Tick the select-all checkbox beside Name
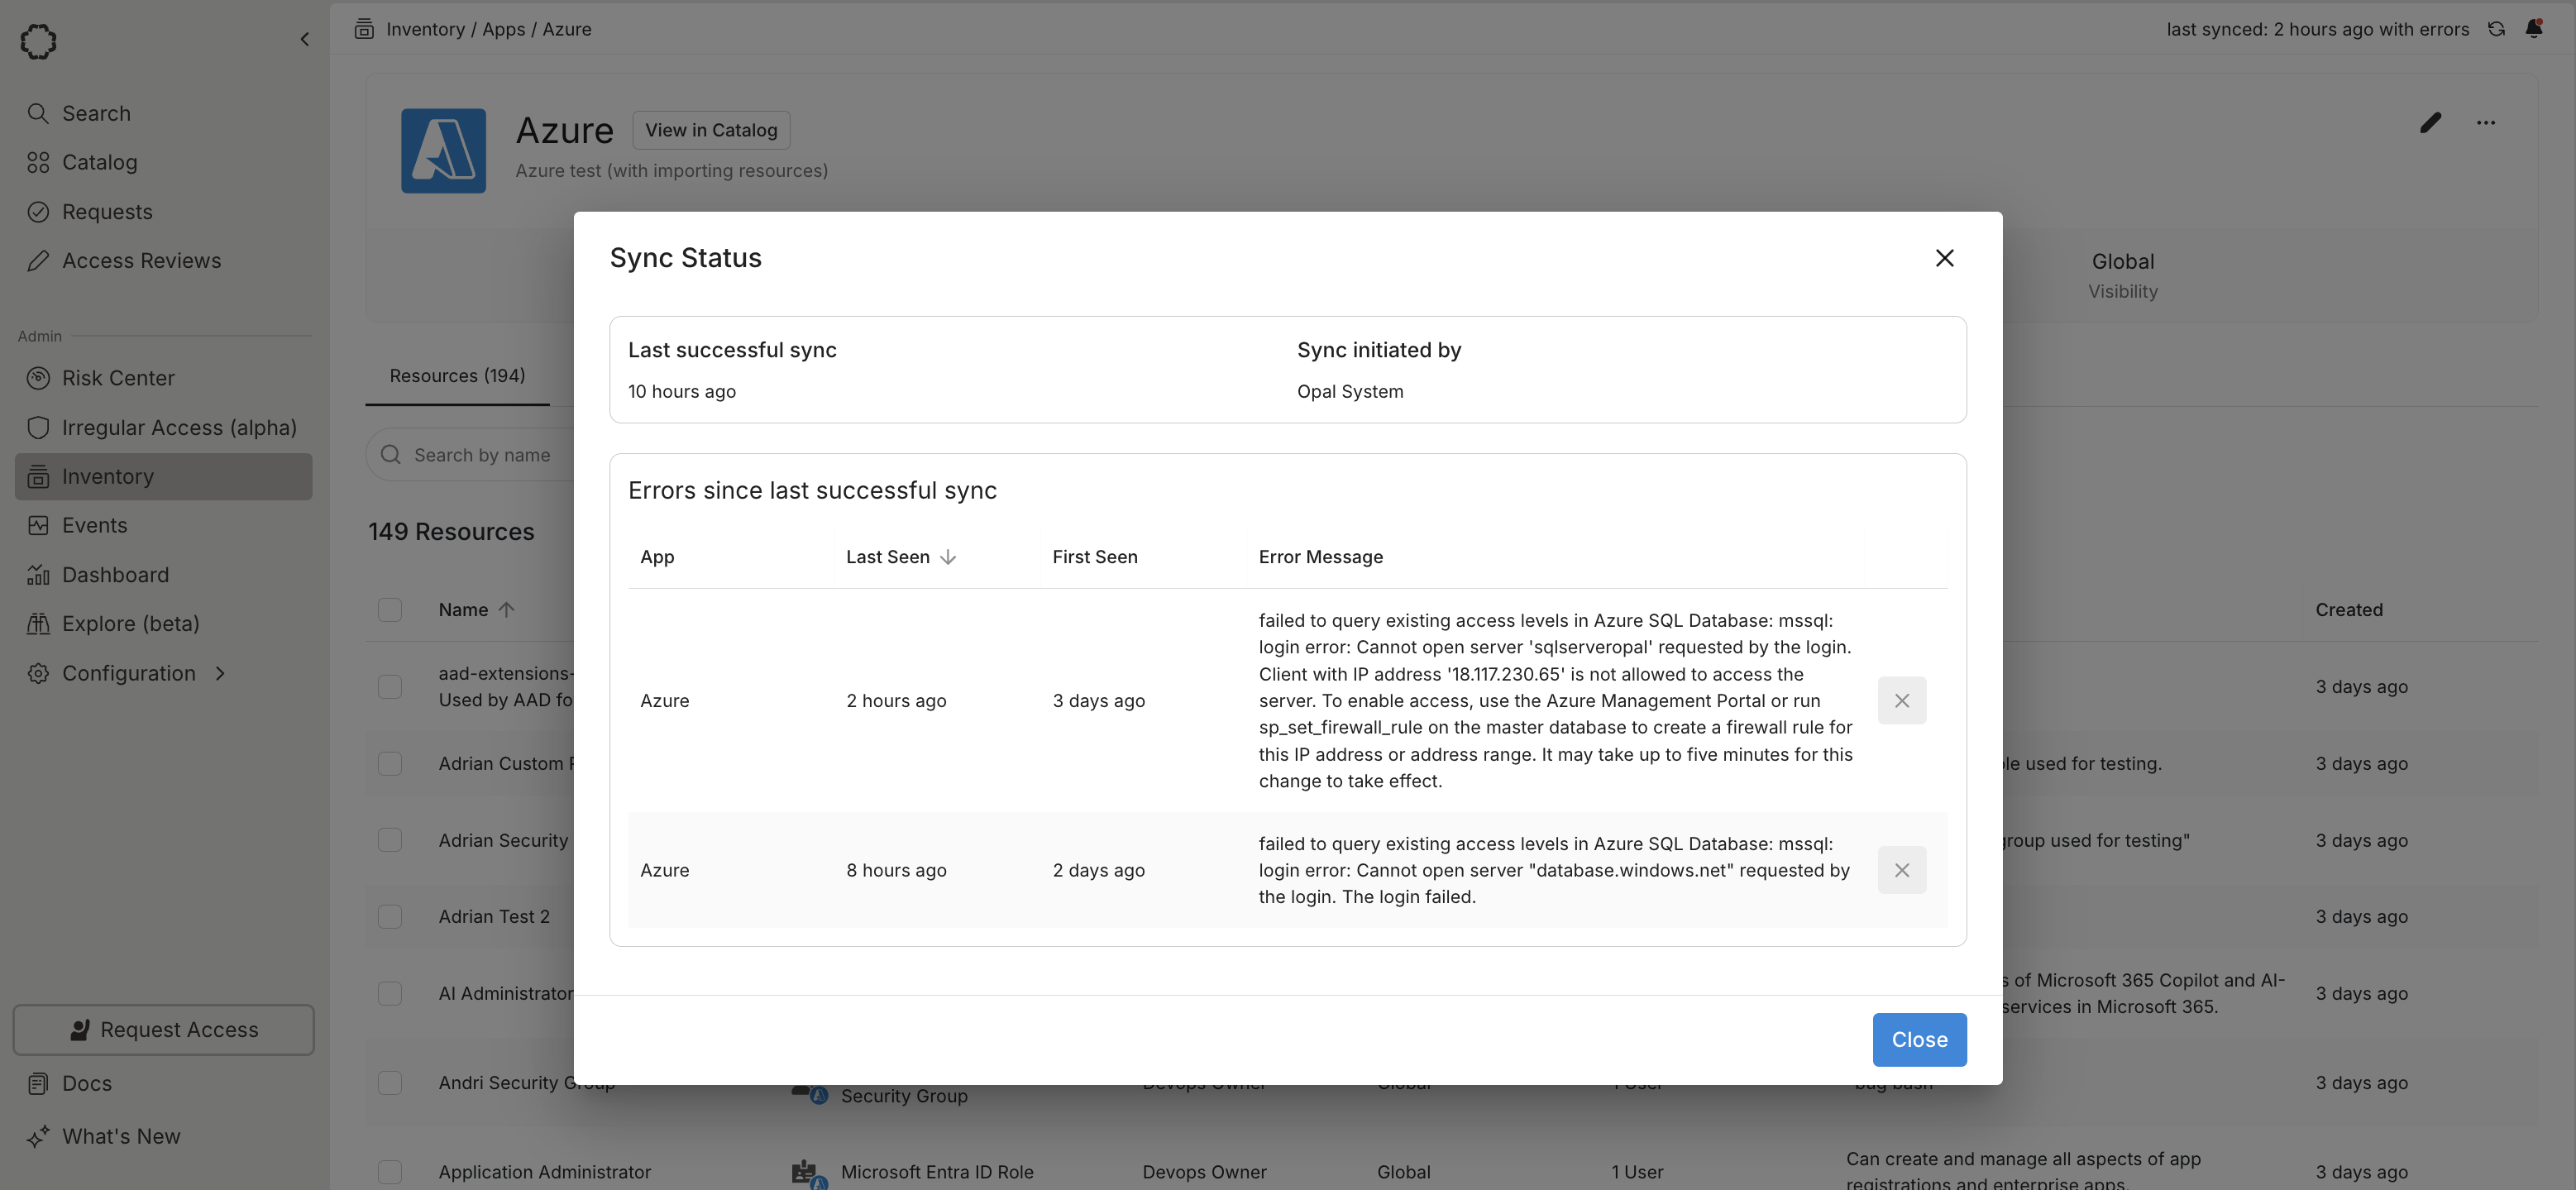 [390, 610]
